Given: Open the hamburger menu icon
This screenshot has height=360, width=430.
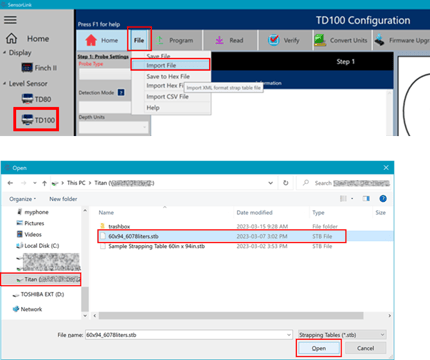Looking at the screenshot, I should [10, 20].
